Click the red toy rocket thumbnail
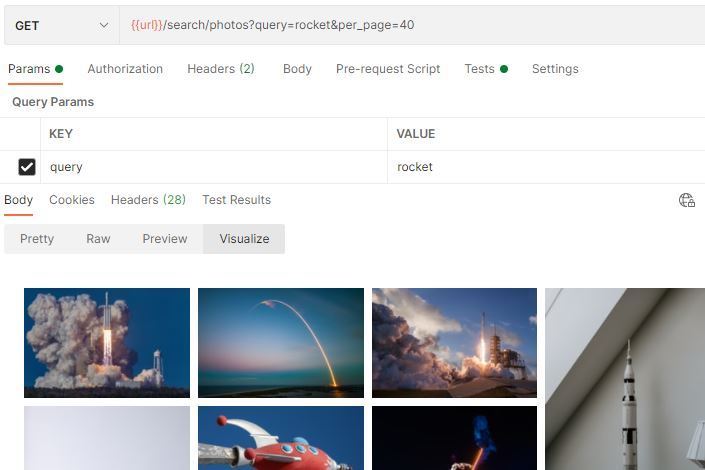Image resolution: width=705 pixels, height=470 pixels. tap(281, 438)
